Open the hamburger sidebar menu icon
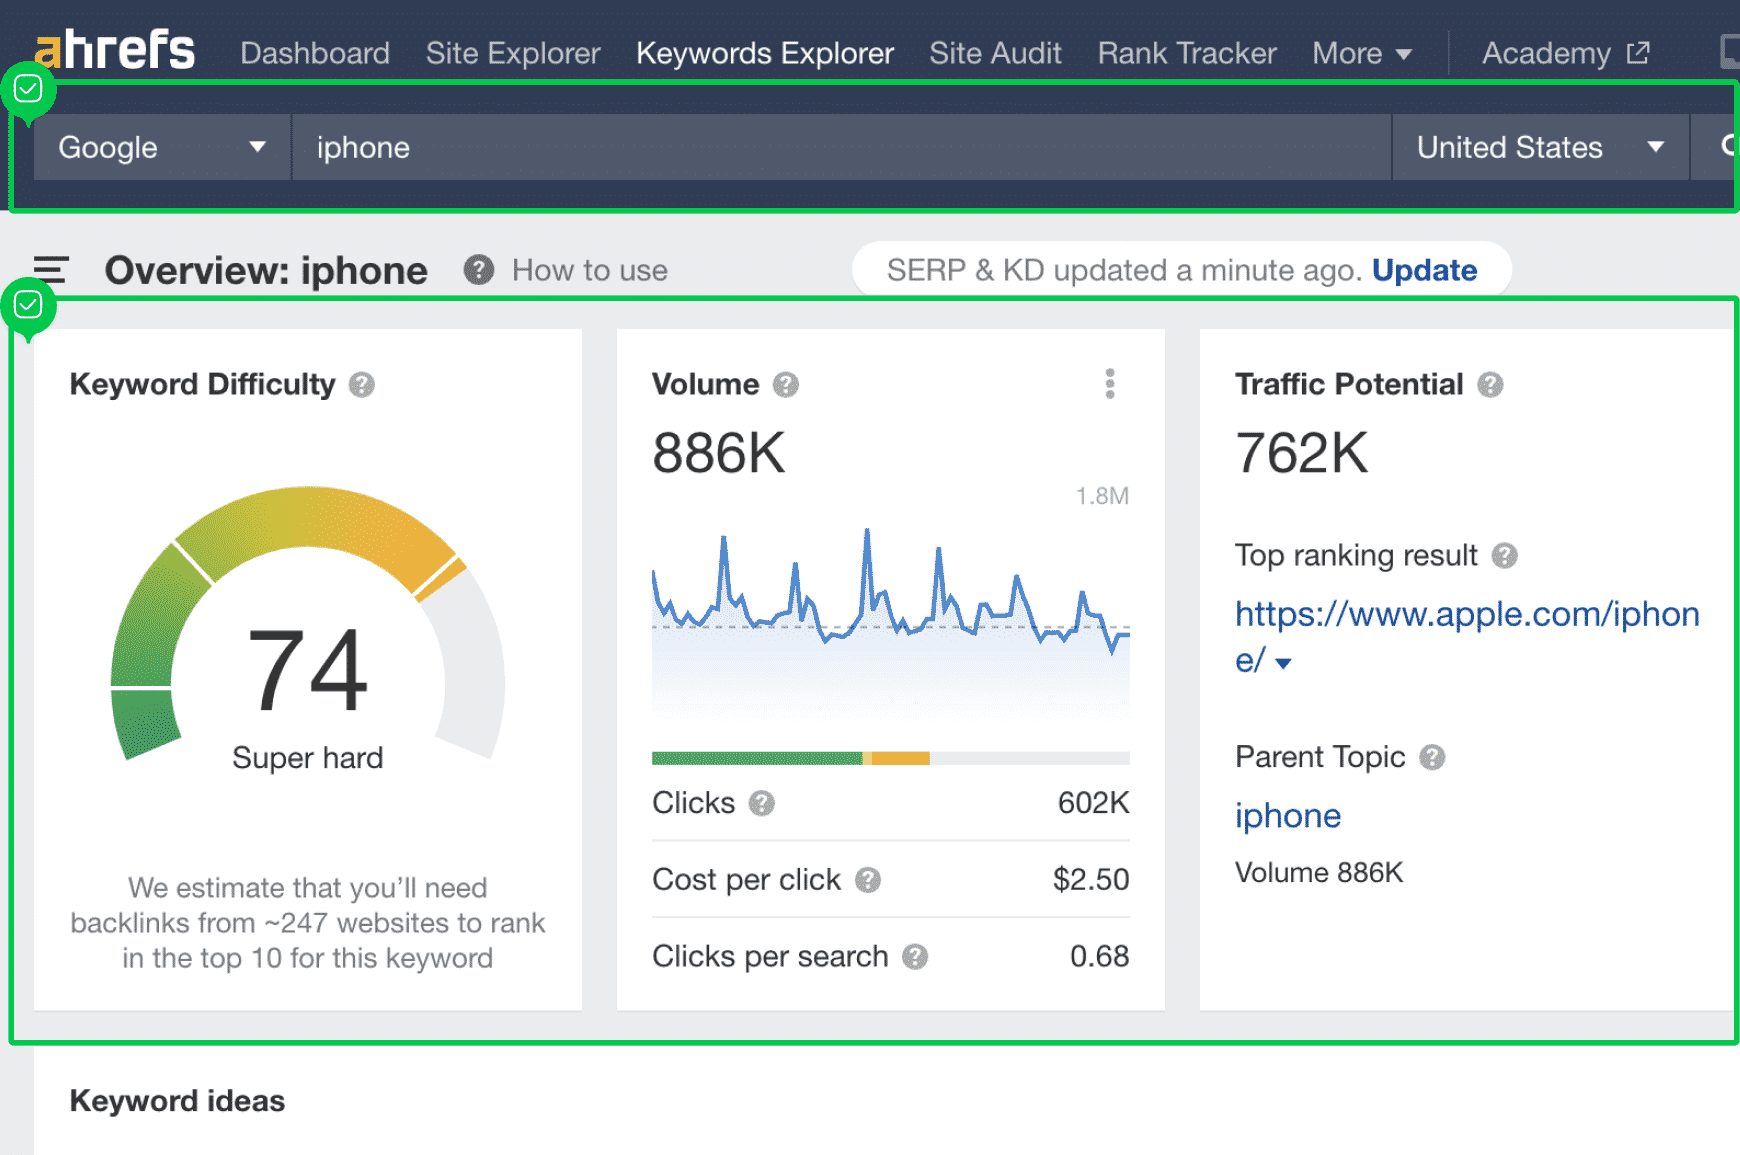 click(x=51, y=270)
